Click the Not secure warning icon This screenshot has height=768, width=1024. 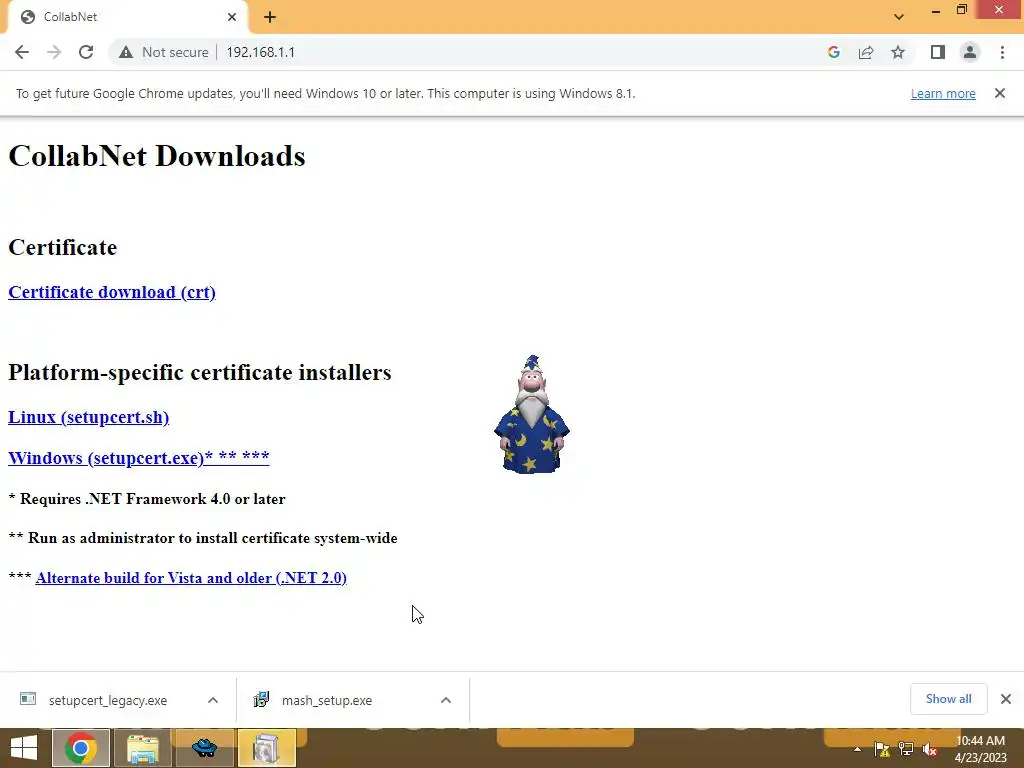point(125,52)
